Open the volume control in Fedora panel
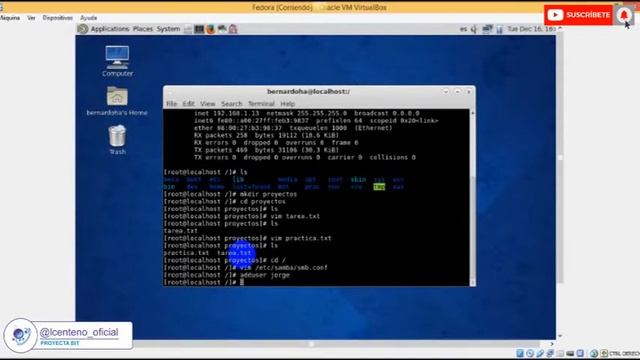This screenshot has height=360, width=640. pos(474,29)
